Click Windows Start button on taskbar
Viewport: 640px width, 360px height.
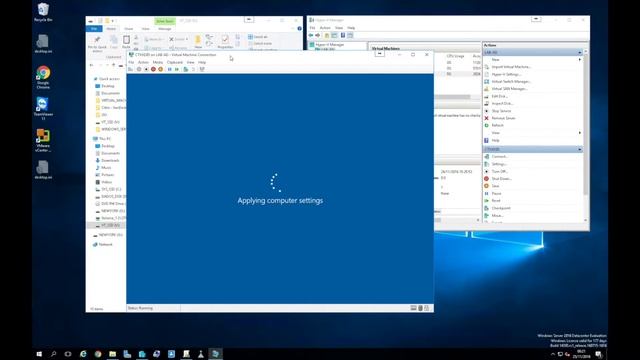click(39, 354)
